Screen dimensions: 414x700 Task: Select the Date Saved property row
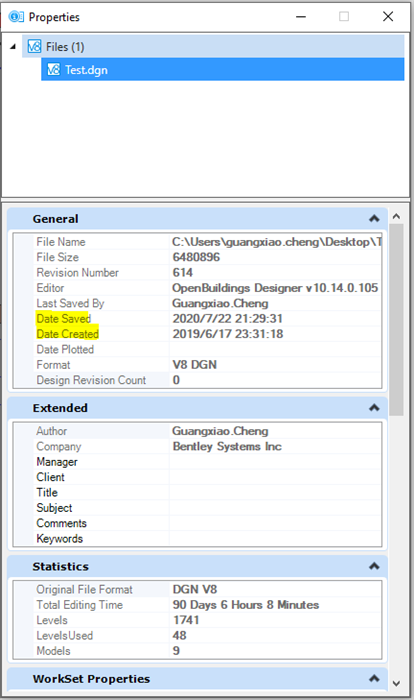(197, 318)
